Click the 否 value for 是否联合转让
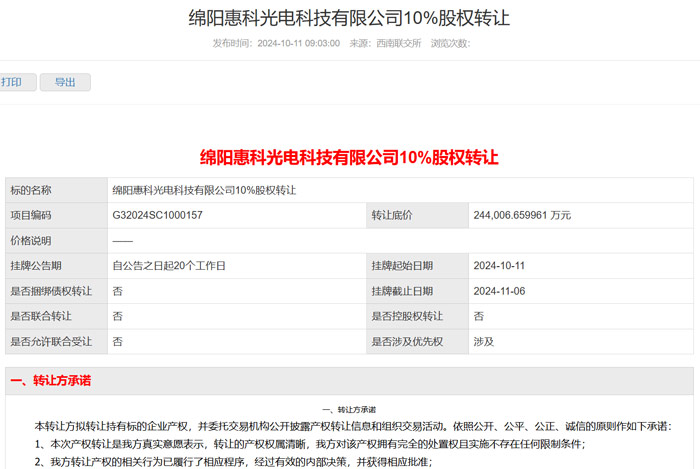 (x=117, y=316)
